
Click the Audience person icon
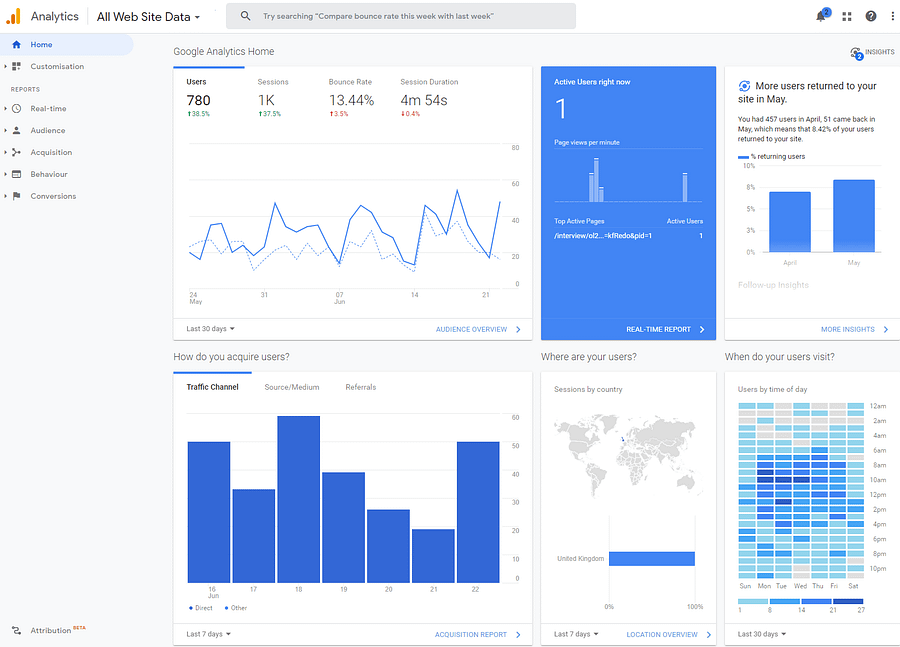[16, 130]
